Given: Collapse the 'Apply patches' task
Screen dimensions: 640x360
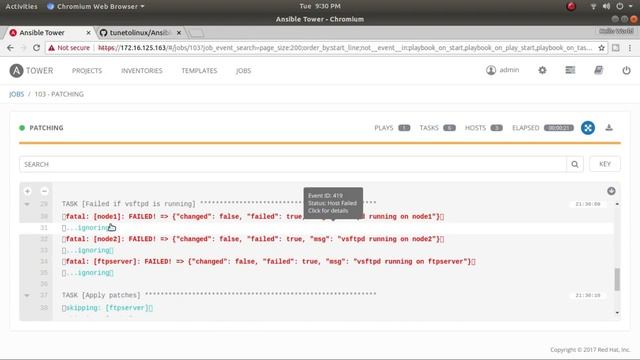Looking at the screenshot, I should pos(27,295).
